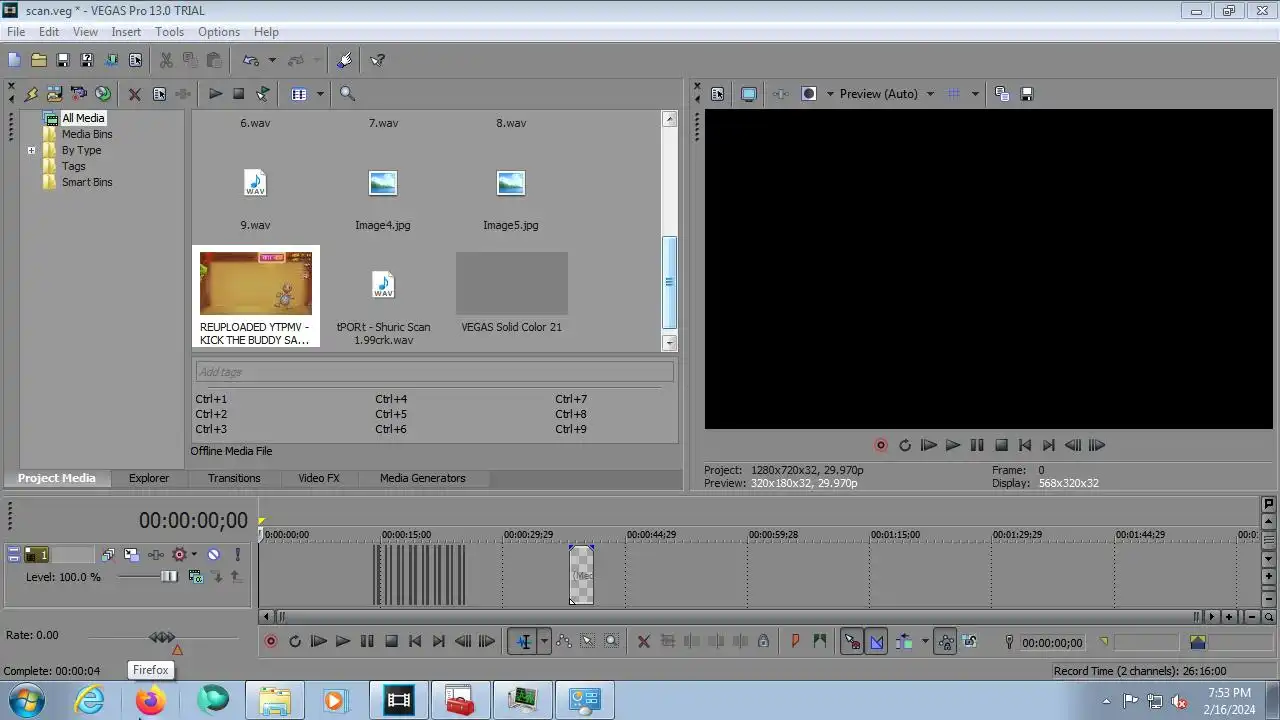The height and width of the screenshot is (720, 1280).
Task: Select the Envelope Edit tool
Action: (564, 642)
